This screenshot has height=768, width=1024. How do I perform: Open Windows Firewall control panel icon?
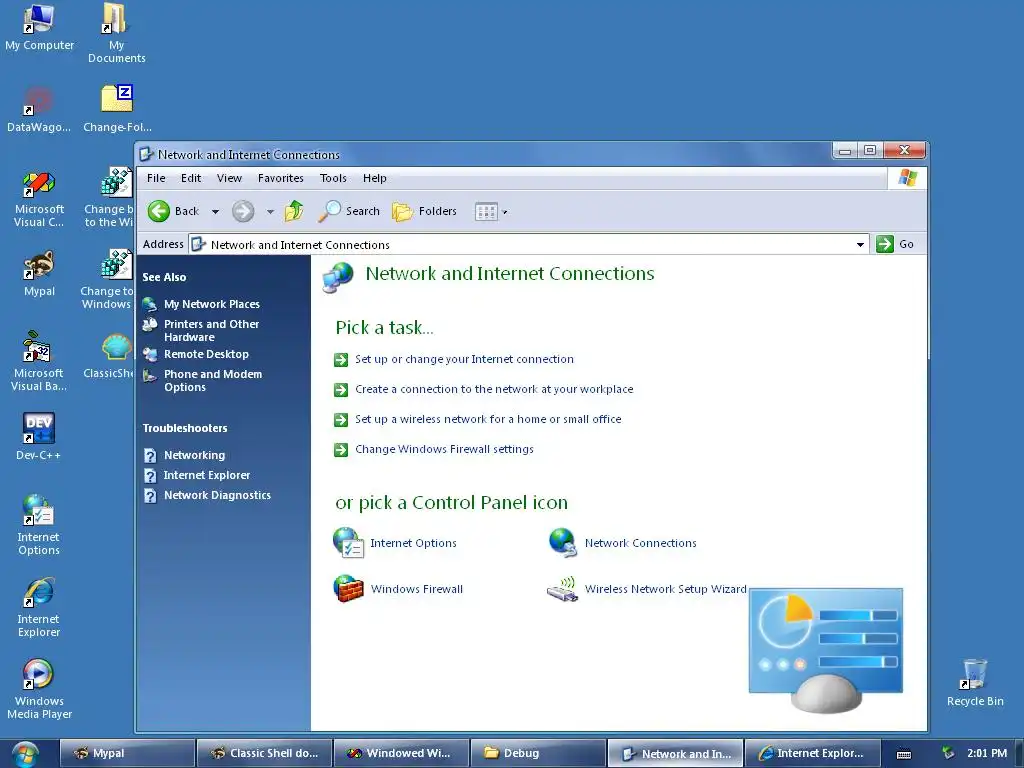398,588
